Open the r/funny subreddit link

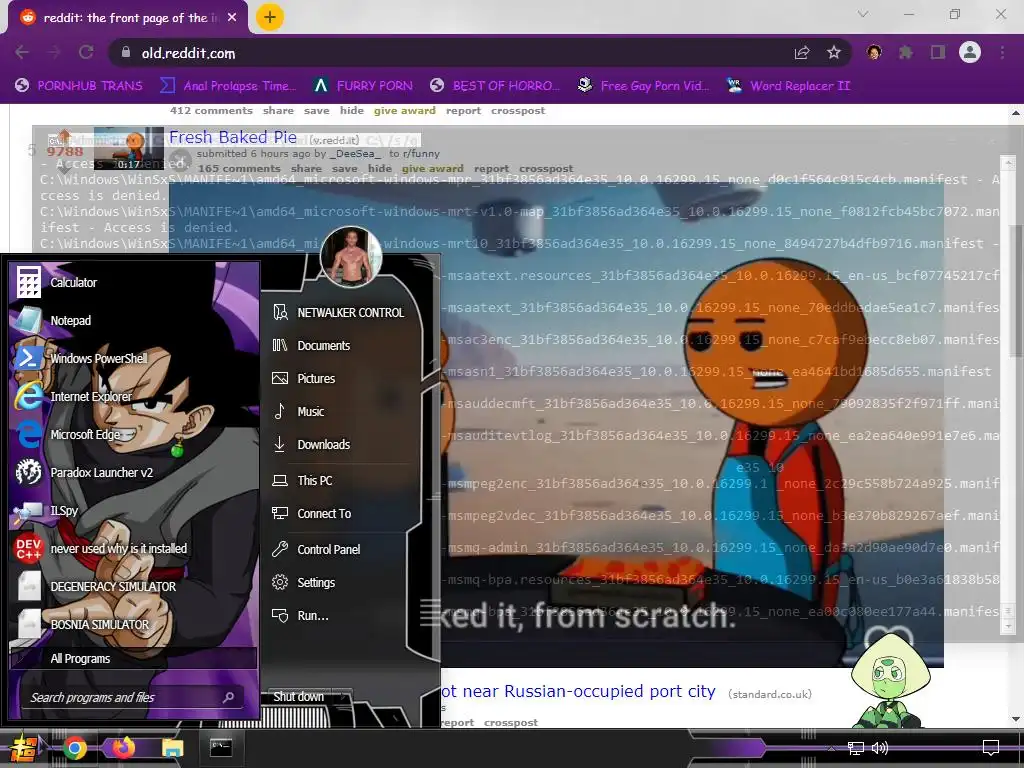click(423, 153)
